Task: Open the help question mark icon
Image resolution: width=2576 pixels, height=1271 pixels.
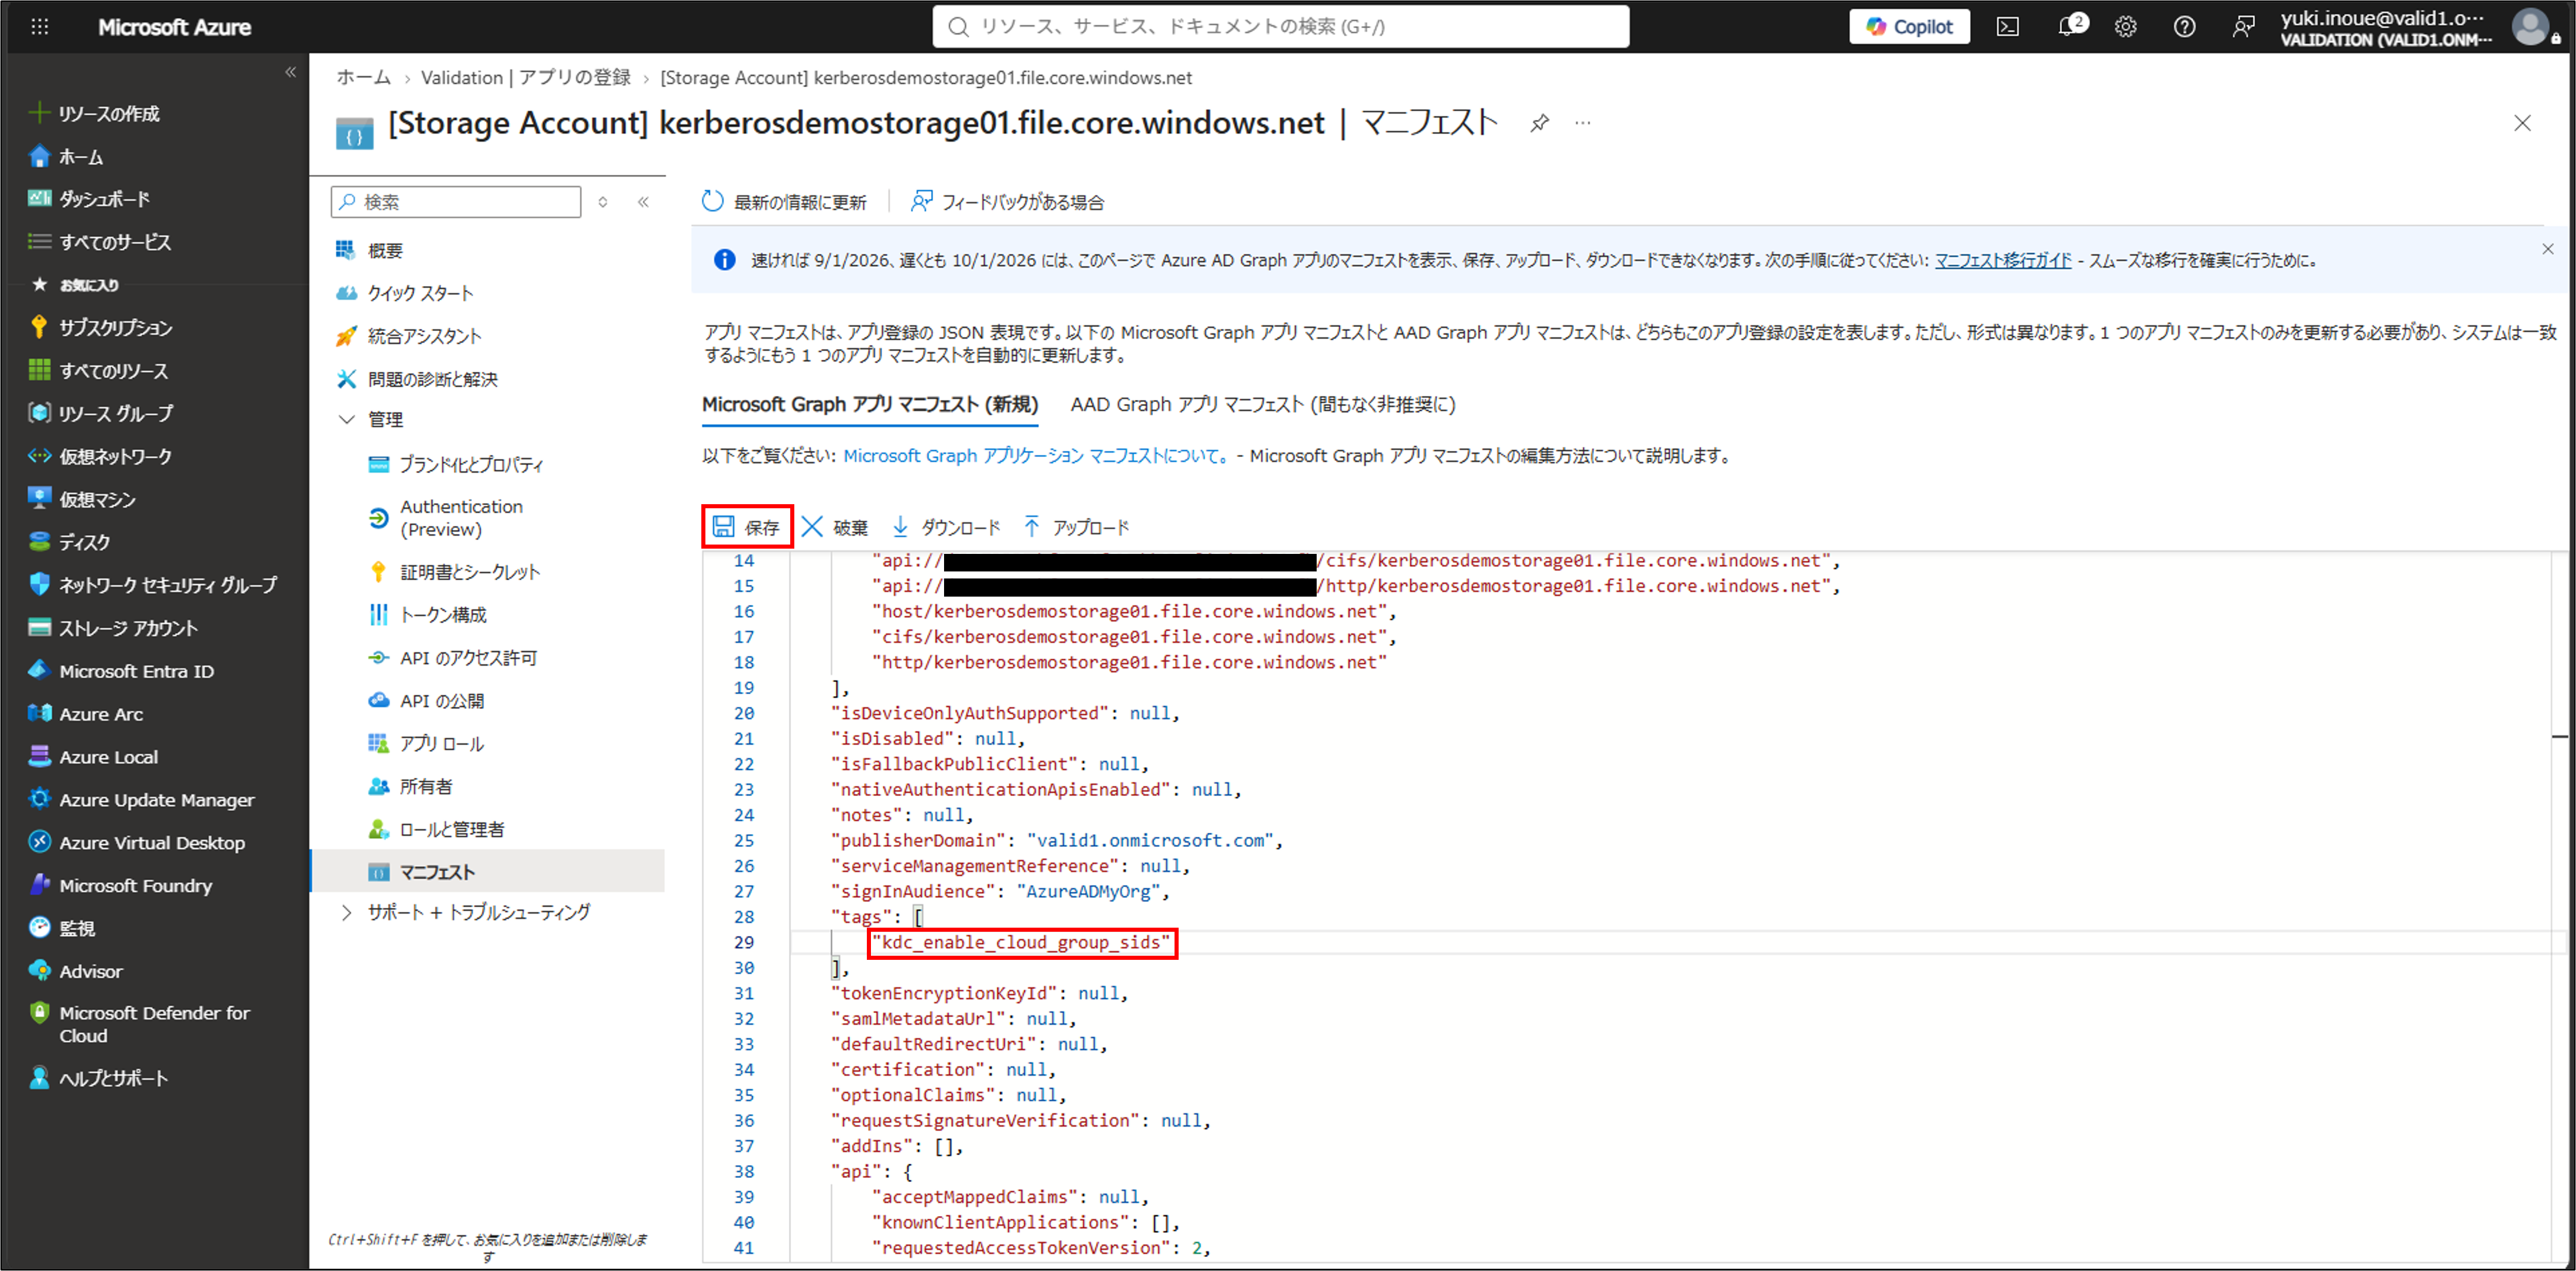Action: click(2184, 27)
